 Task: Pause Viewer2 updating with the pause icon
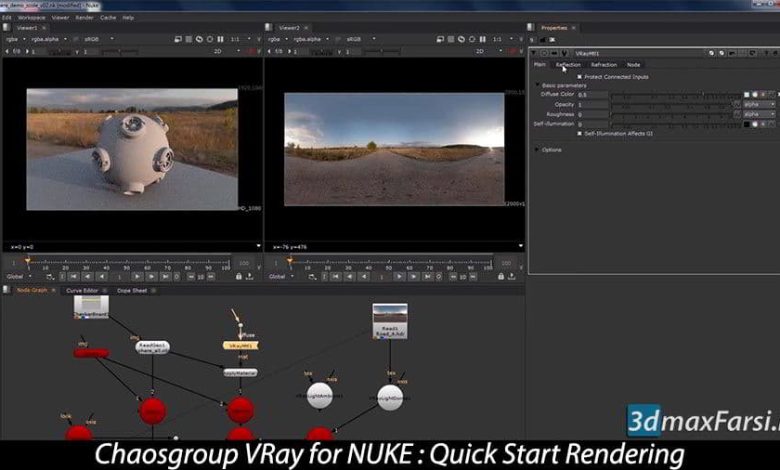coord(483,39)
